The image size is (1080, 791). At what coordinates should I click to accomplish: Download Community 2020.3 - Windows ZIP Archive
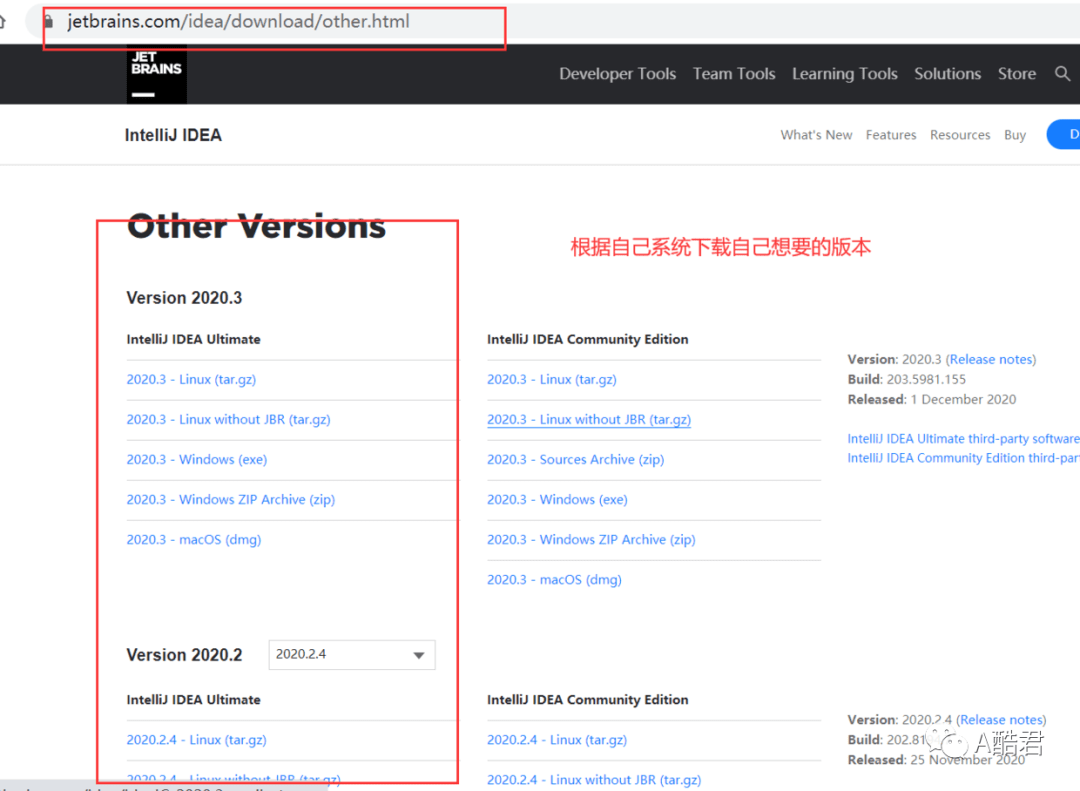click(x=591, y=540)
